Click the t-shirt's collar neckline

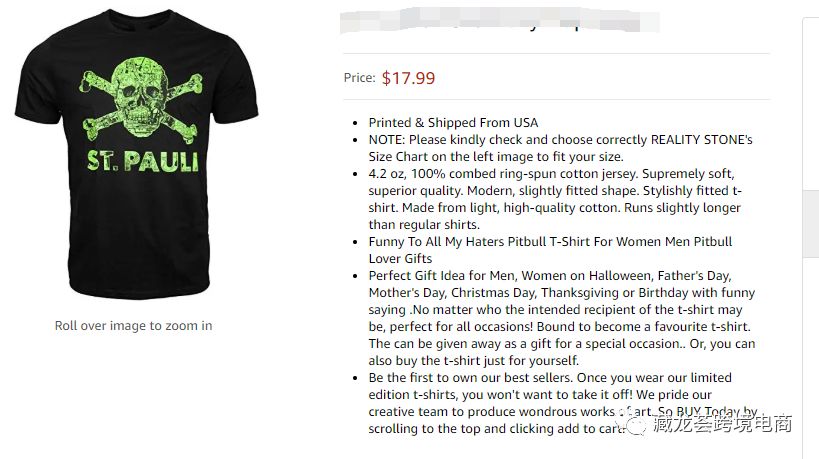(x=135, y=22)
